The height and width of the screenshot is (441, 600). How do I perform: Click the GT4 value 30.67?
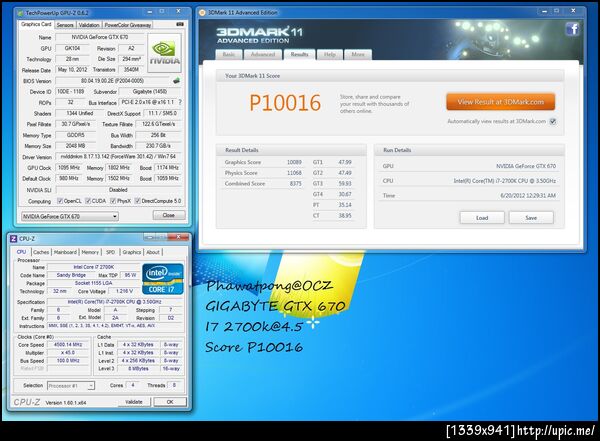tap(345, 194)
